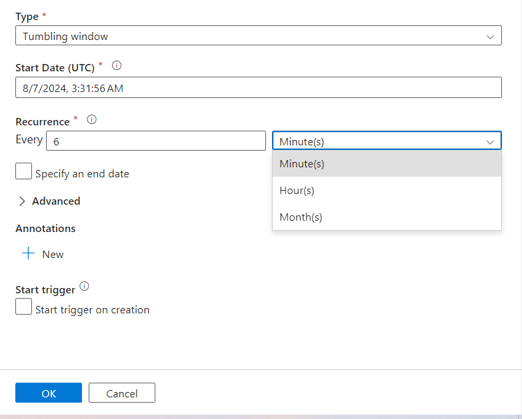Add a New annotation
The width and height of the screenshot is (522, 419).
pos(43,254)
